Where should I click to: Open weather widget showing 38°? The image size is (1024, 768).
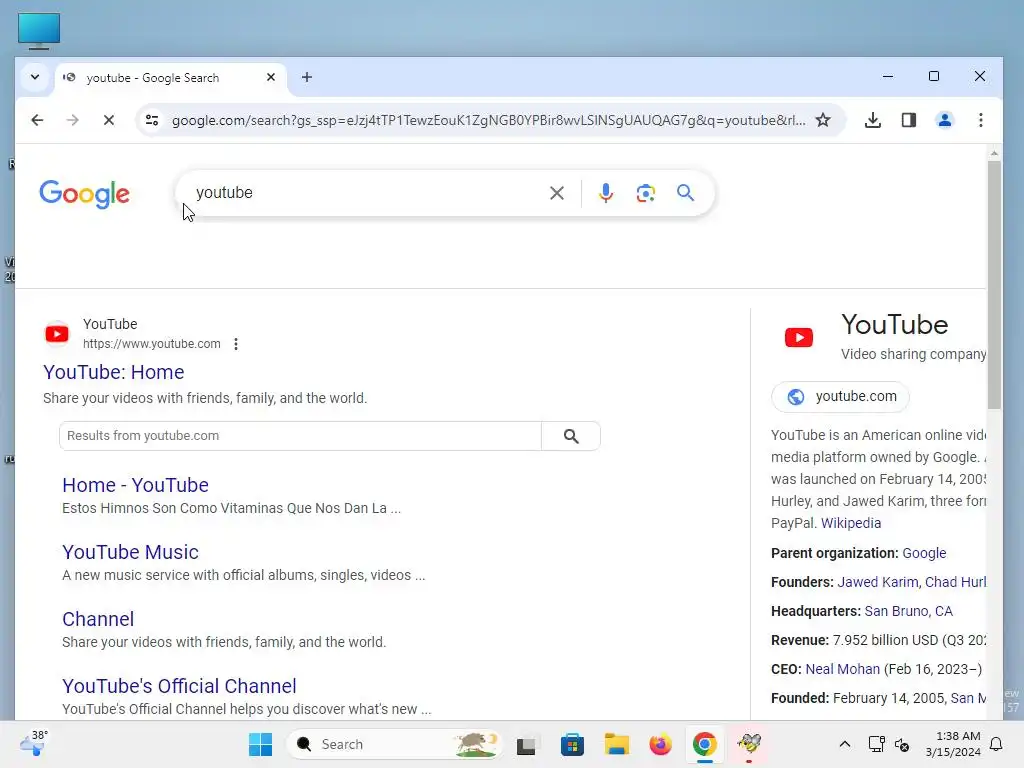coord(34,743)
